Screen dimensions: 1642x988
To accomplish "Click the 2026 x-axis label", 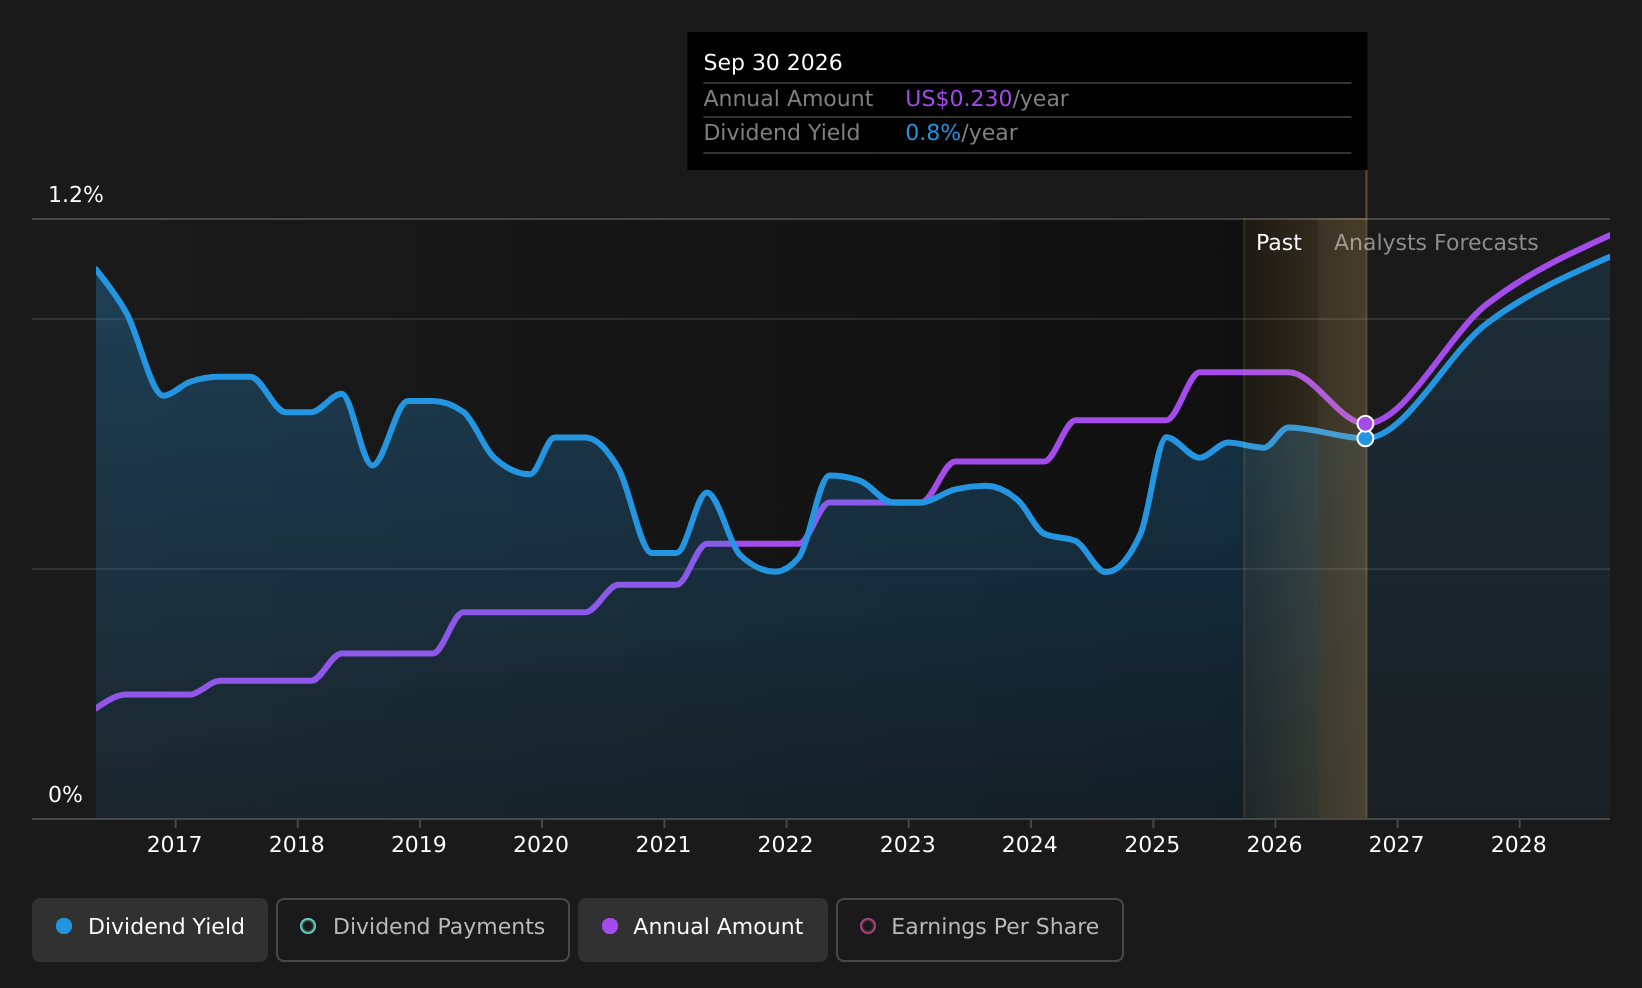I will (1275, 845).
